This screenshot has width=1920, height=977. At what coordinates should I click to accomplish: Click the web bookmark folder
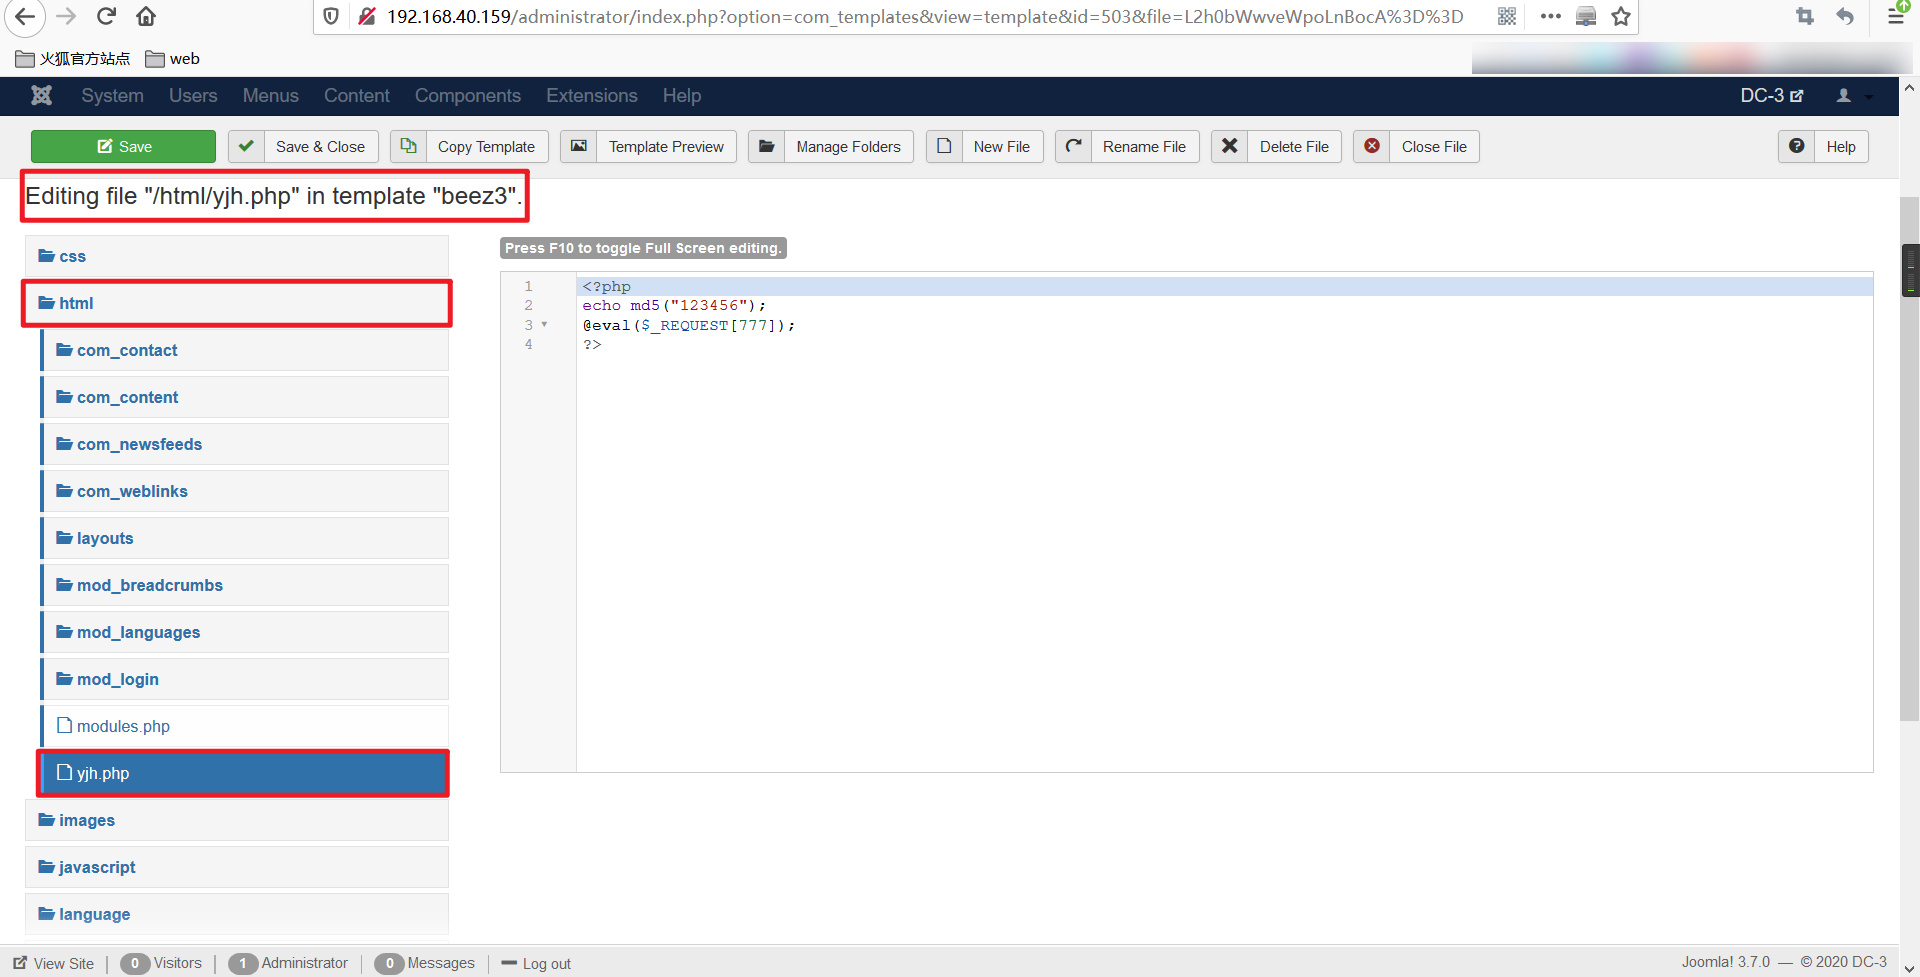pos(172,58)
